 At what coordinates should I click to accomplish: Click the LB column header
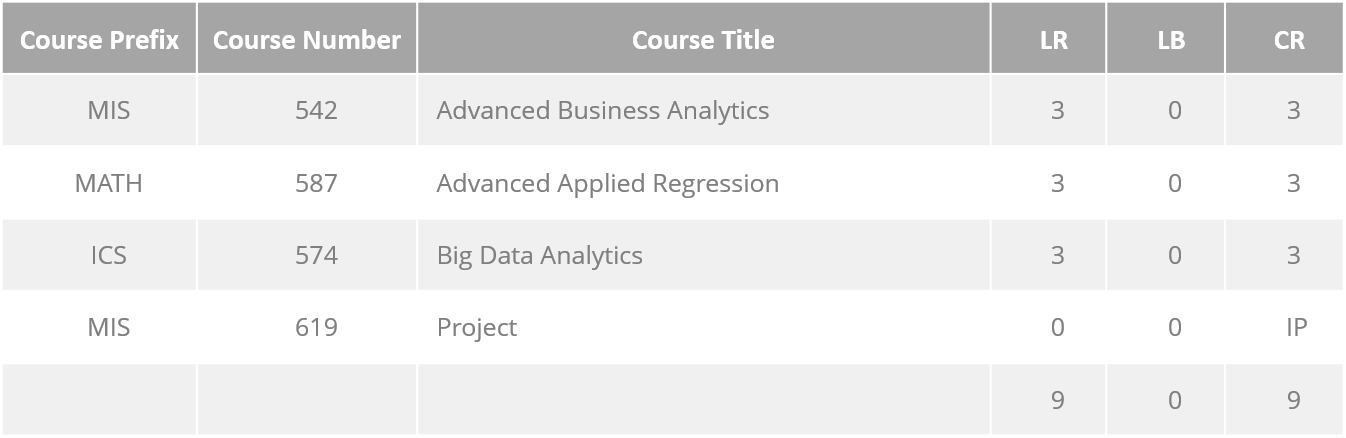[1171, 40]
